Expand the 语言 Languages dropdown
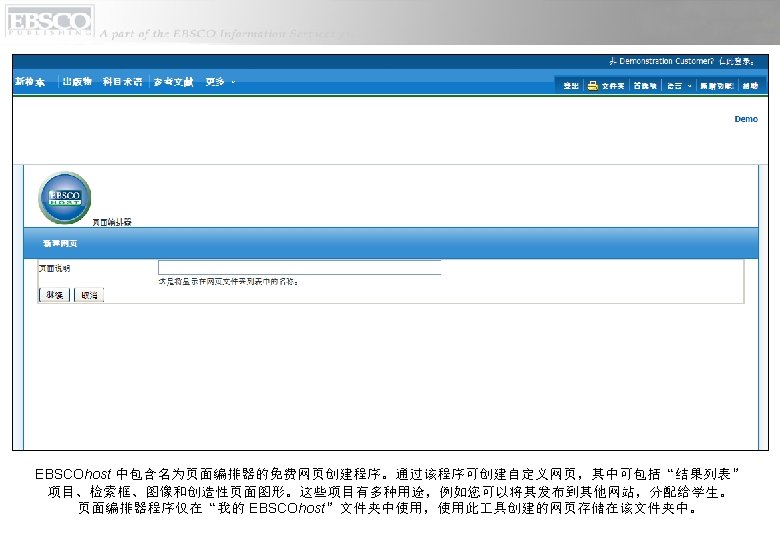780x540 pixels. (679, 86)
